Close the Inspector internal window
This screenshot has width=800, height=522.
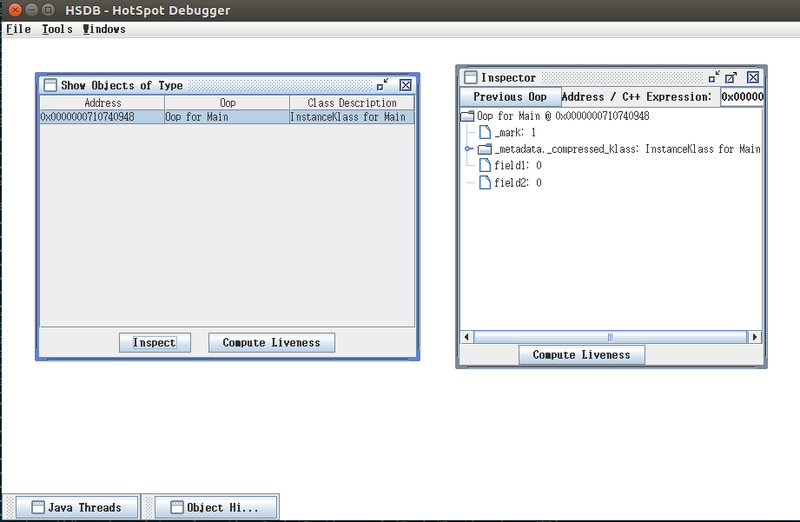[753, 77]
